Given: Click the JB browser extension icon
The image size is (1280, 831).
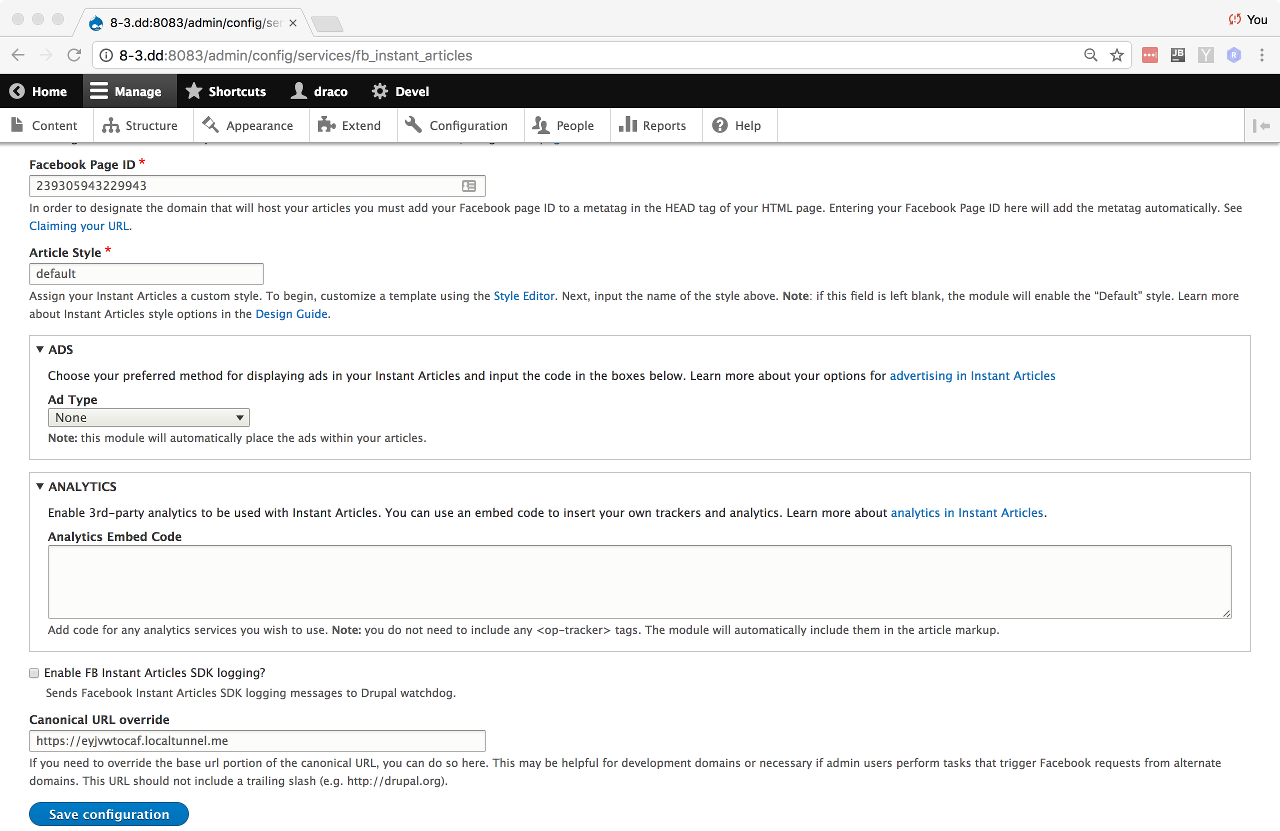Looking at the screenshot, I should coord(1178,55).
